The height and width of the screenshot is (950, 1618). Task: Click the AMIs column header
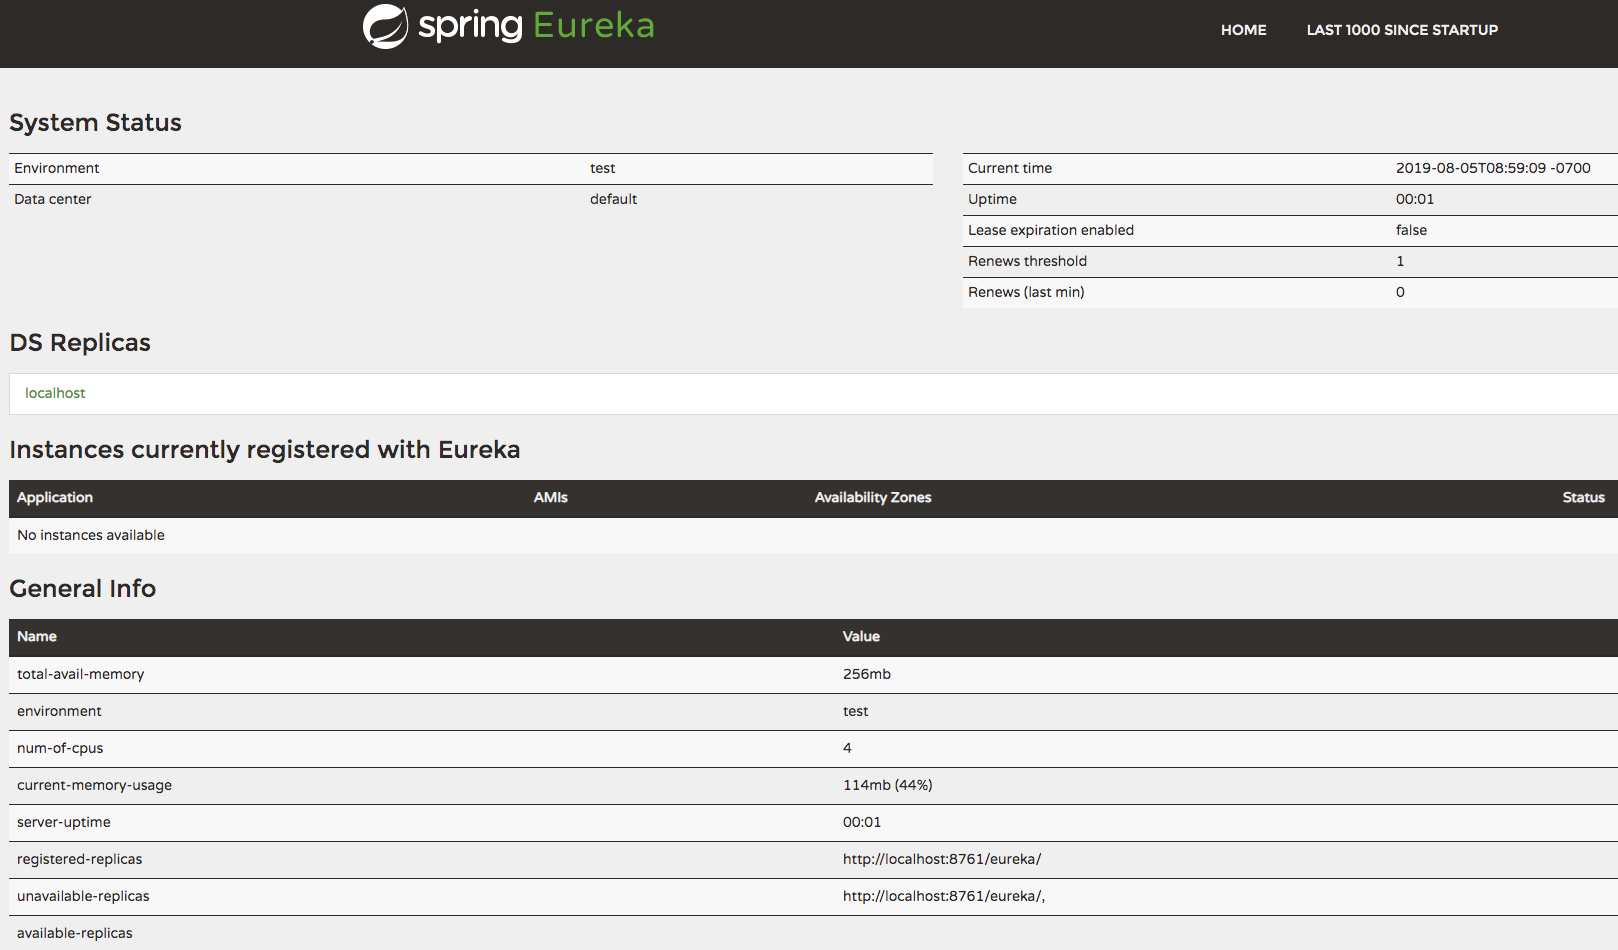click(x=550, y=497)
